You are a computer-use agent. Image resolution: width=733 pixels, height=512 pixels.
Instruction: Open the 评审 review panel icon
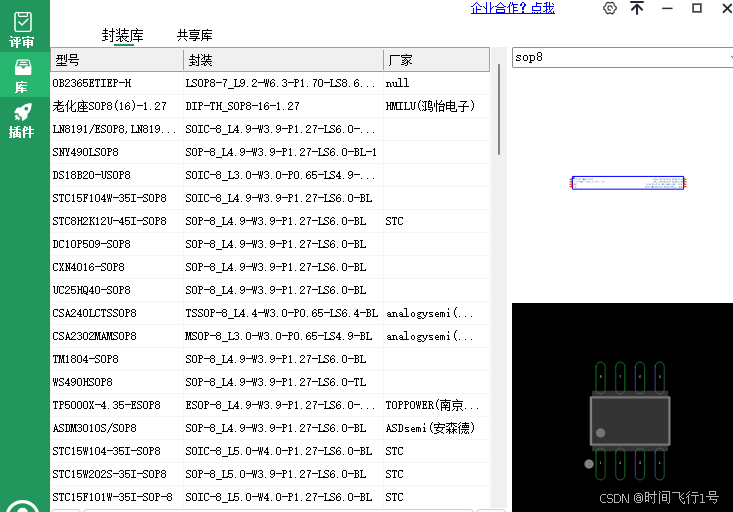pos(22,29)
